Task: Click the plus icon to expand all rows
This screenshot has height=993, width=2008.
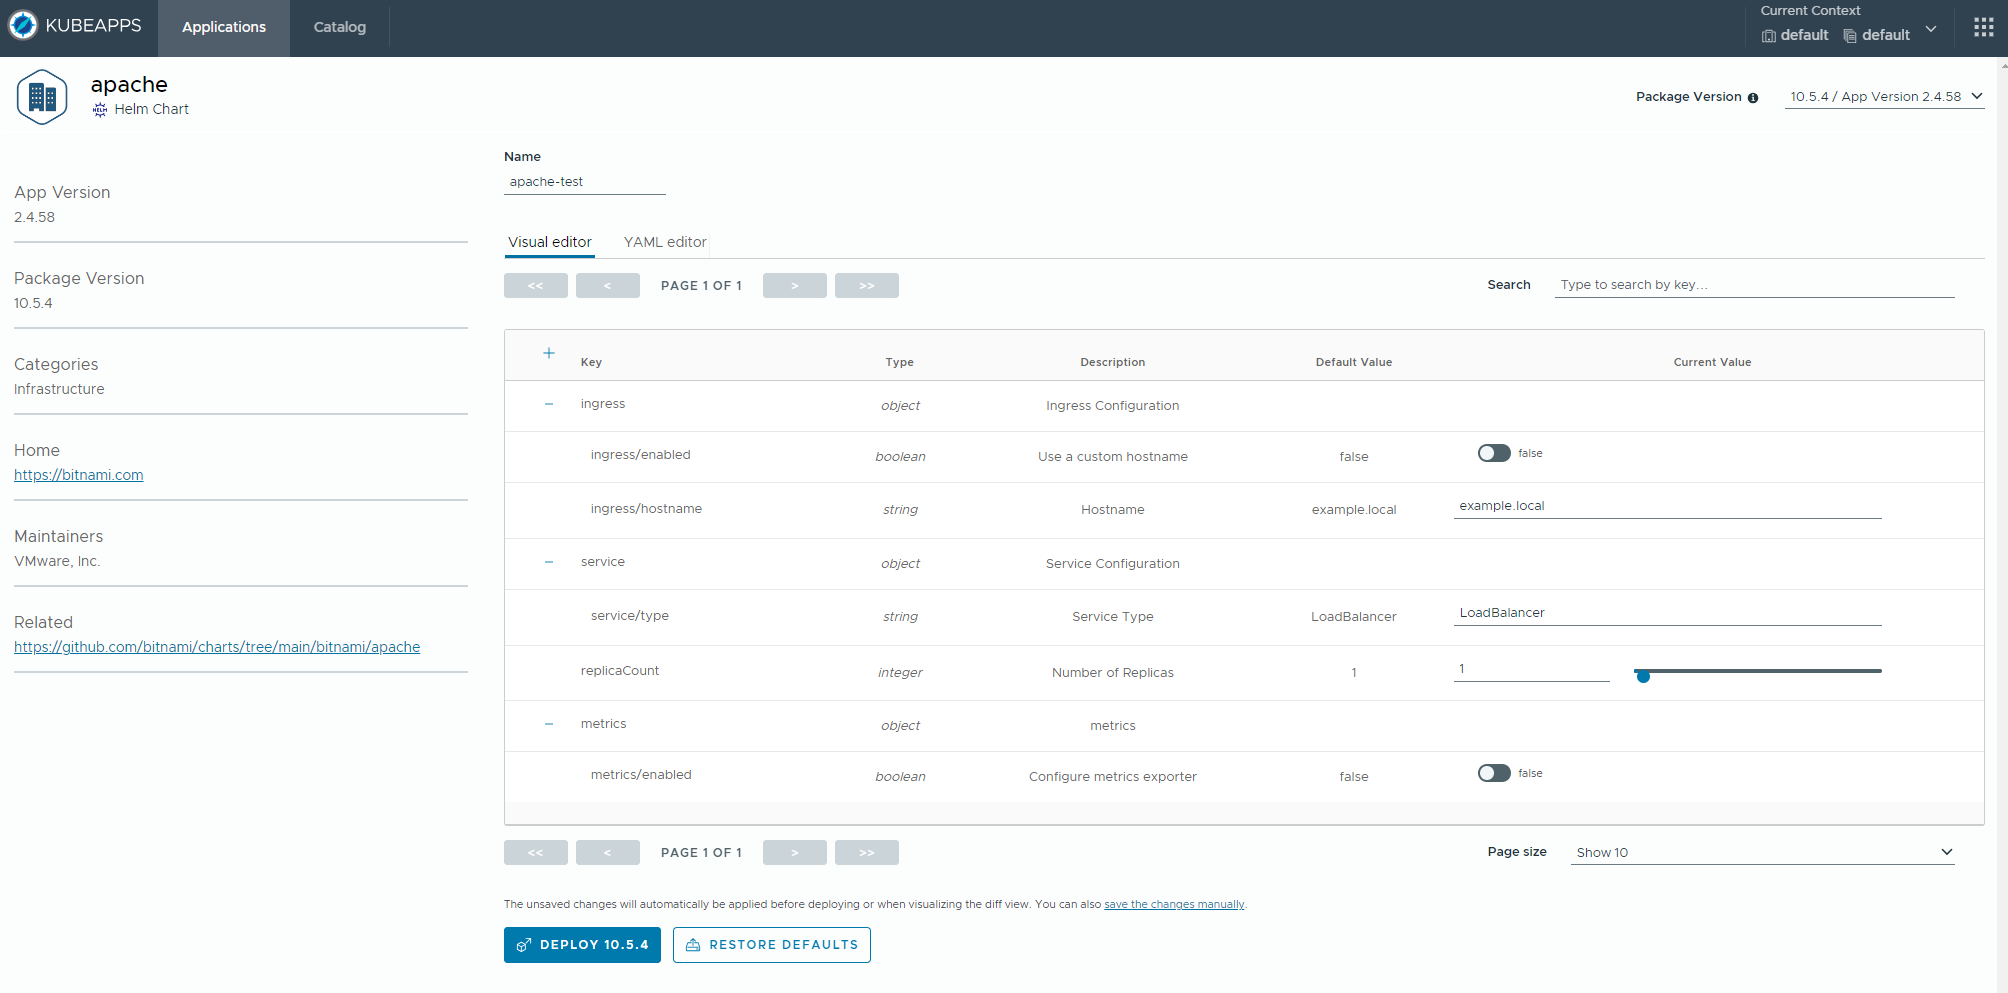Action: pos(549,353)
